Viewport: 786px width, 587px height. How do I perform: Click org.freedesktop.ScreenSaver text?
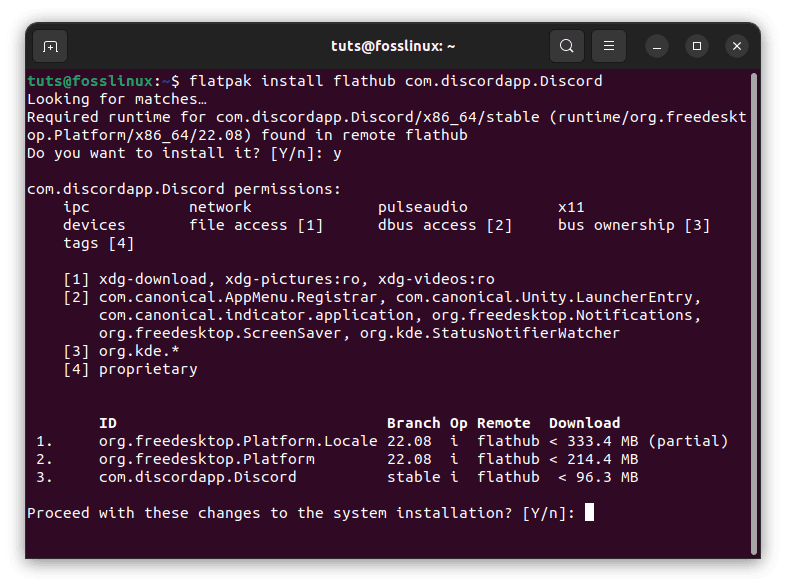pos(220,333)
